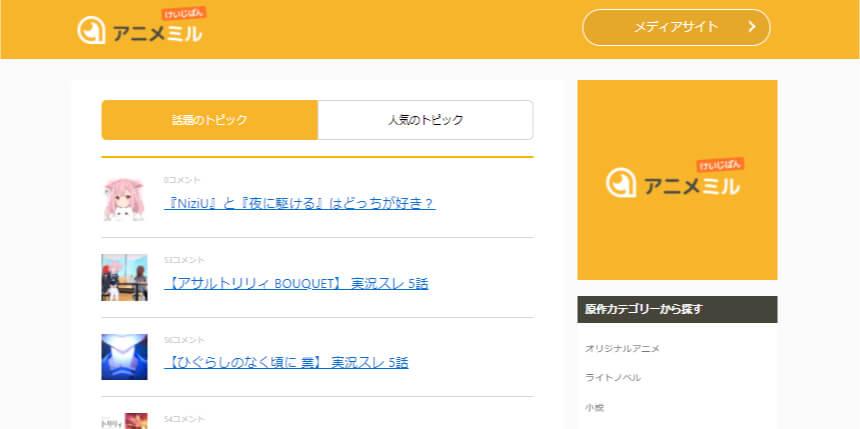Select 小説 category in sidebar
This screenshot has height=429, width=860.
[595, 407]
